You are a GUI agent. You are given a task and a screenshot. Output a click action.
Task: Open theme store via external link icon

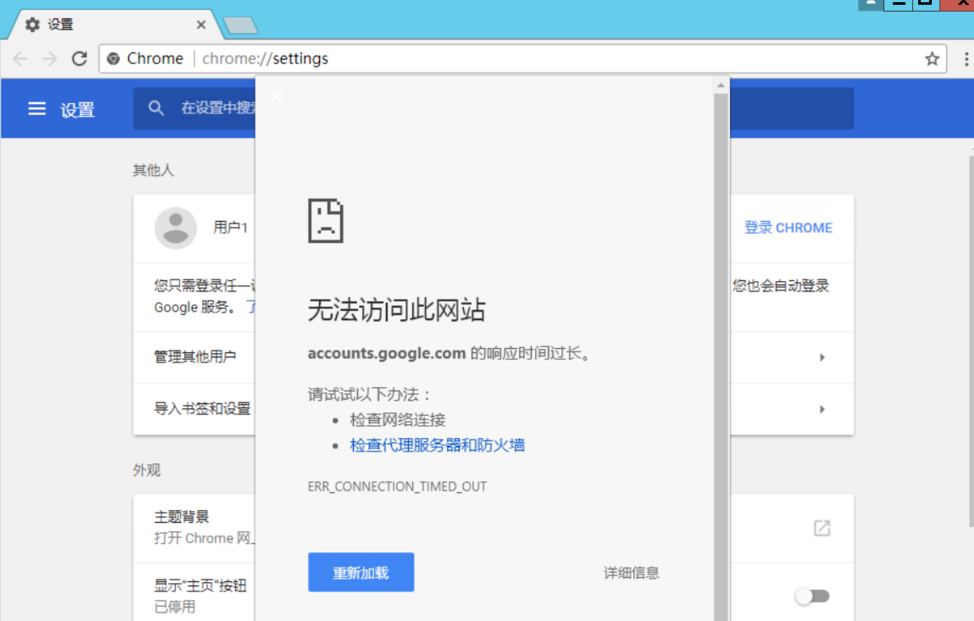click(x=822, y=528)
